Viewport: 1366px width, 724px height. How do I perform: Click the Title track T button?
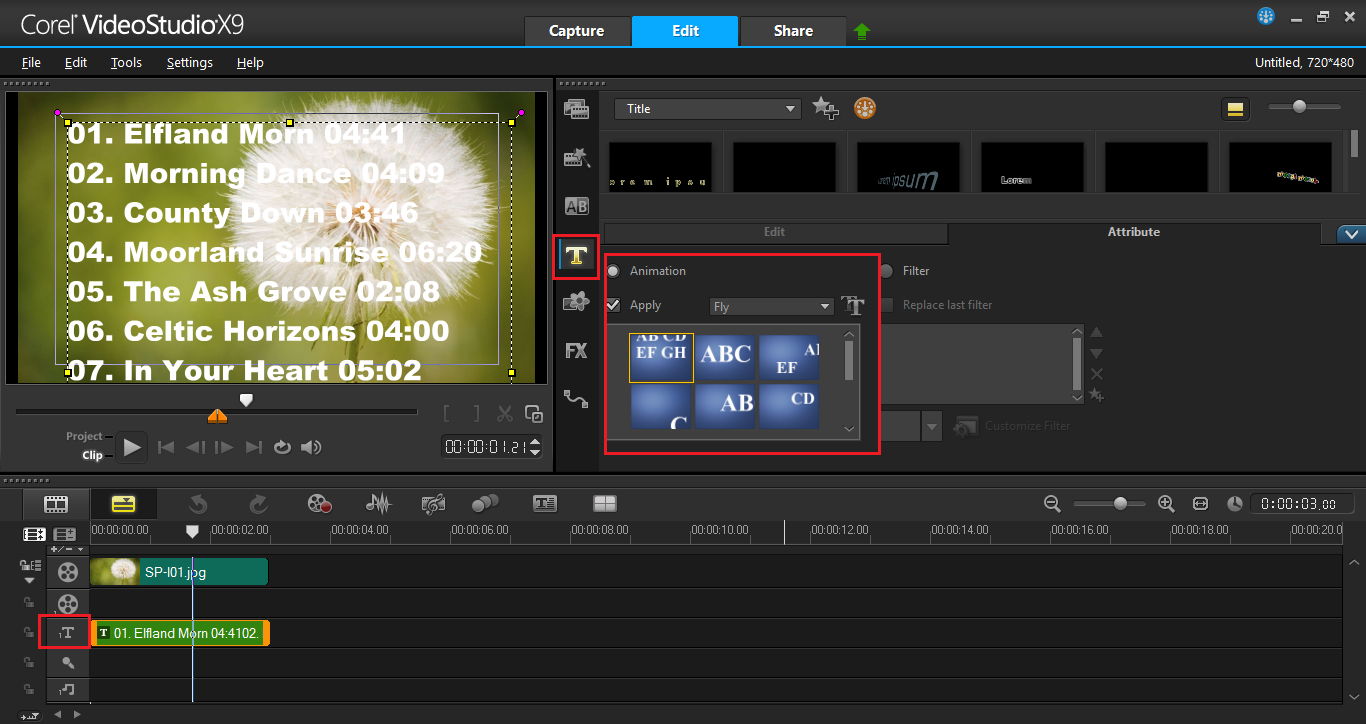pyautogui.click(x=66, y=633)
